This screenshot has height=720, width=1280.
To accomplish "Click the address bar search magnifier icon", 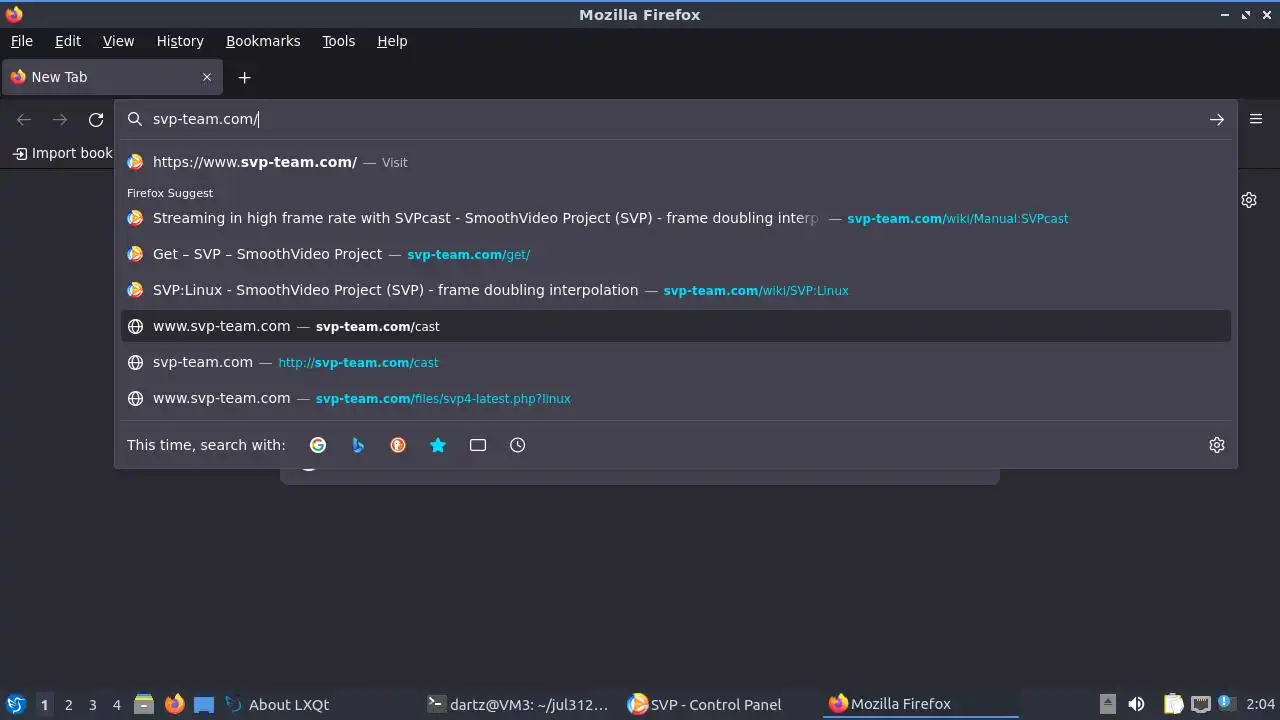I will 135,119.
